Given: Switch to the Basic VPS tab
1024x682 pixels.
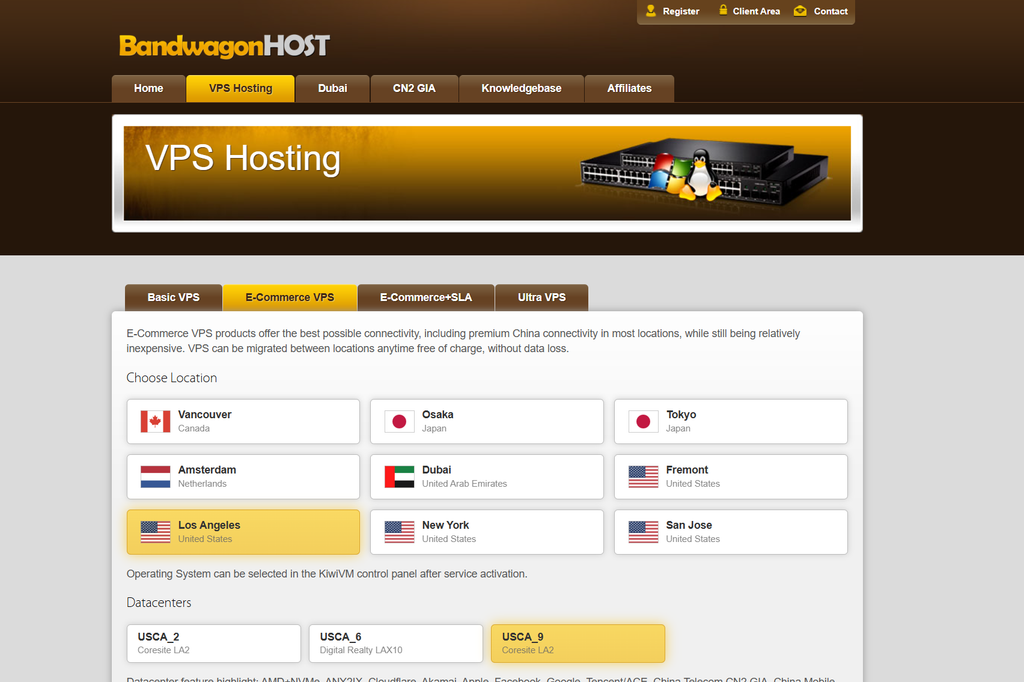Looking at the screenshot, I should 174,297.
